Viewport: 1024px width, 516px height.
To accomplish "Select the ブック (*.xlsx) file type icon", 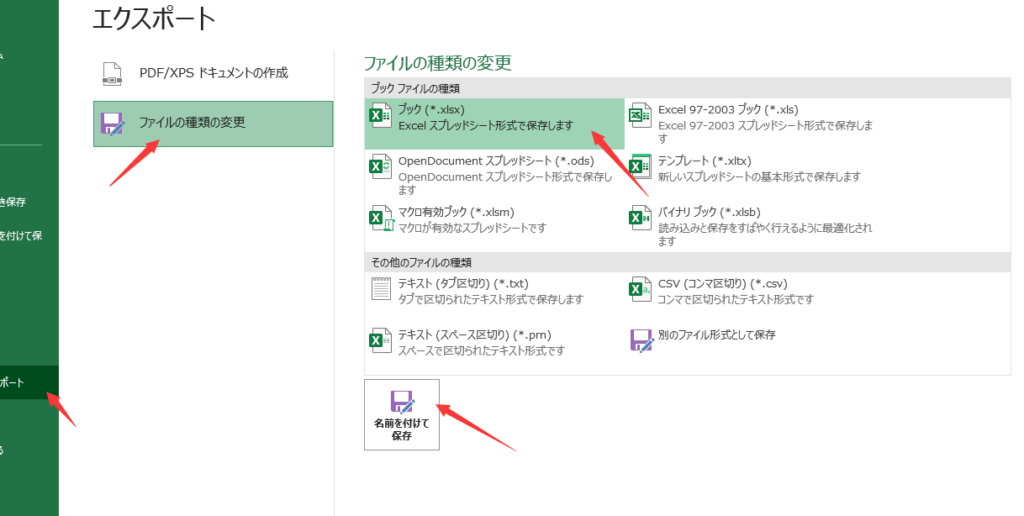I will (380, 118).
